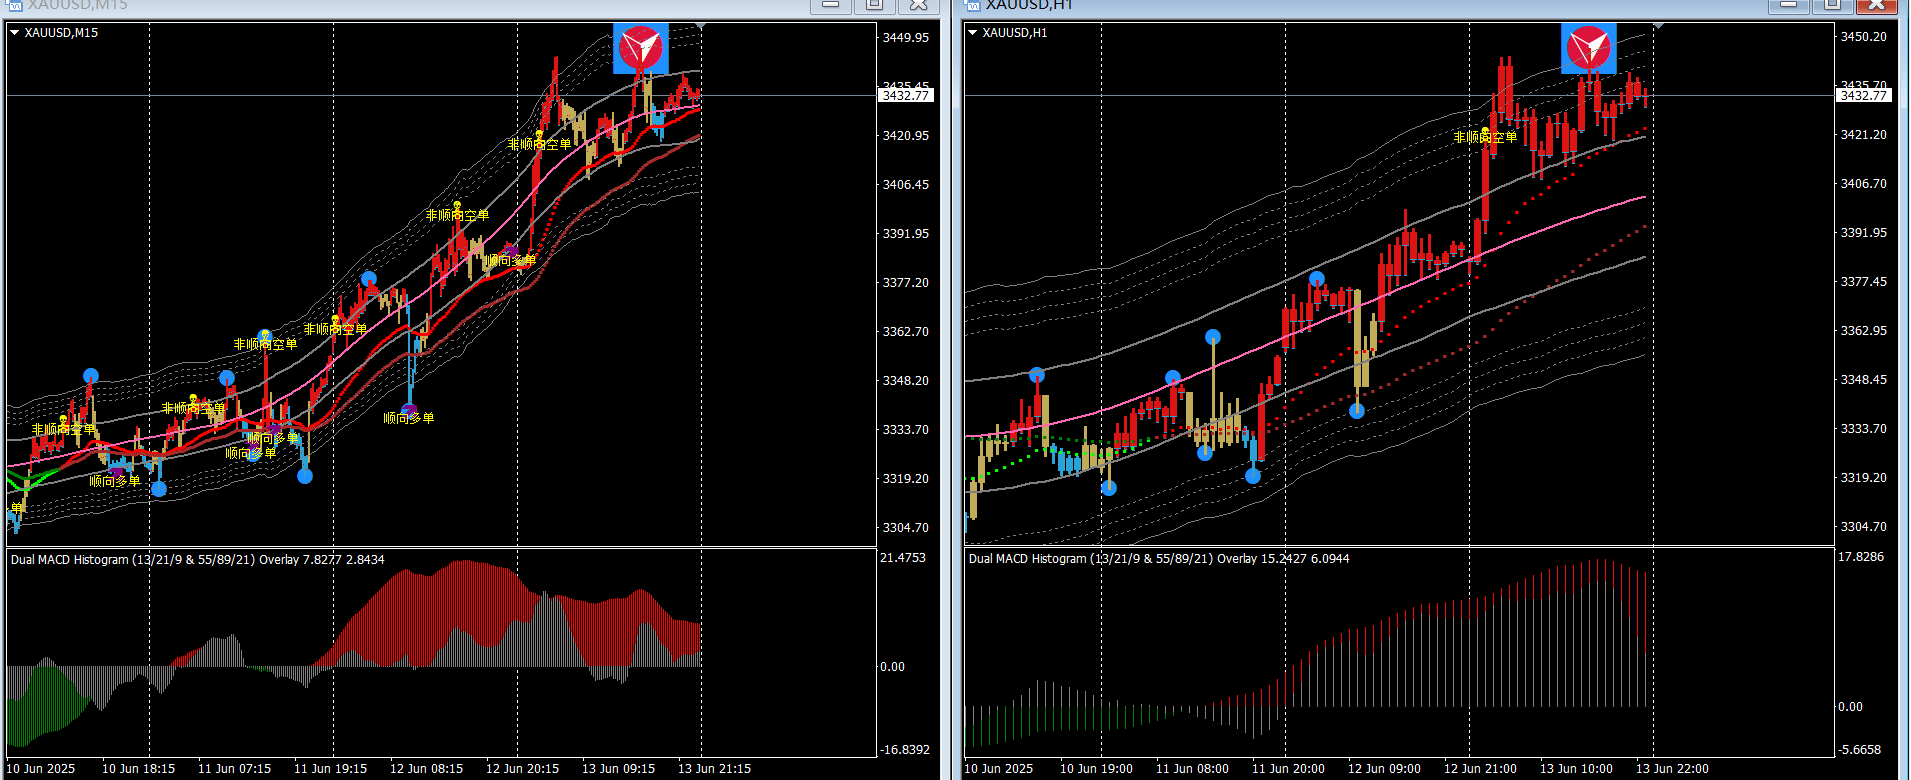Click the 3432.77 price tag on H1 scale
This screenshot has height=780, width=1911.
(x=1863, y=96)
